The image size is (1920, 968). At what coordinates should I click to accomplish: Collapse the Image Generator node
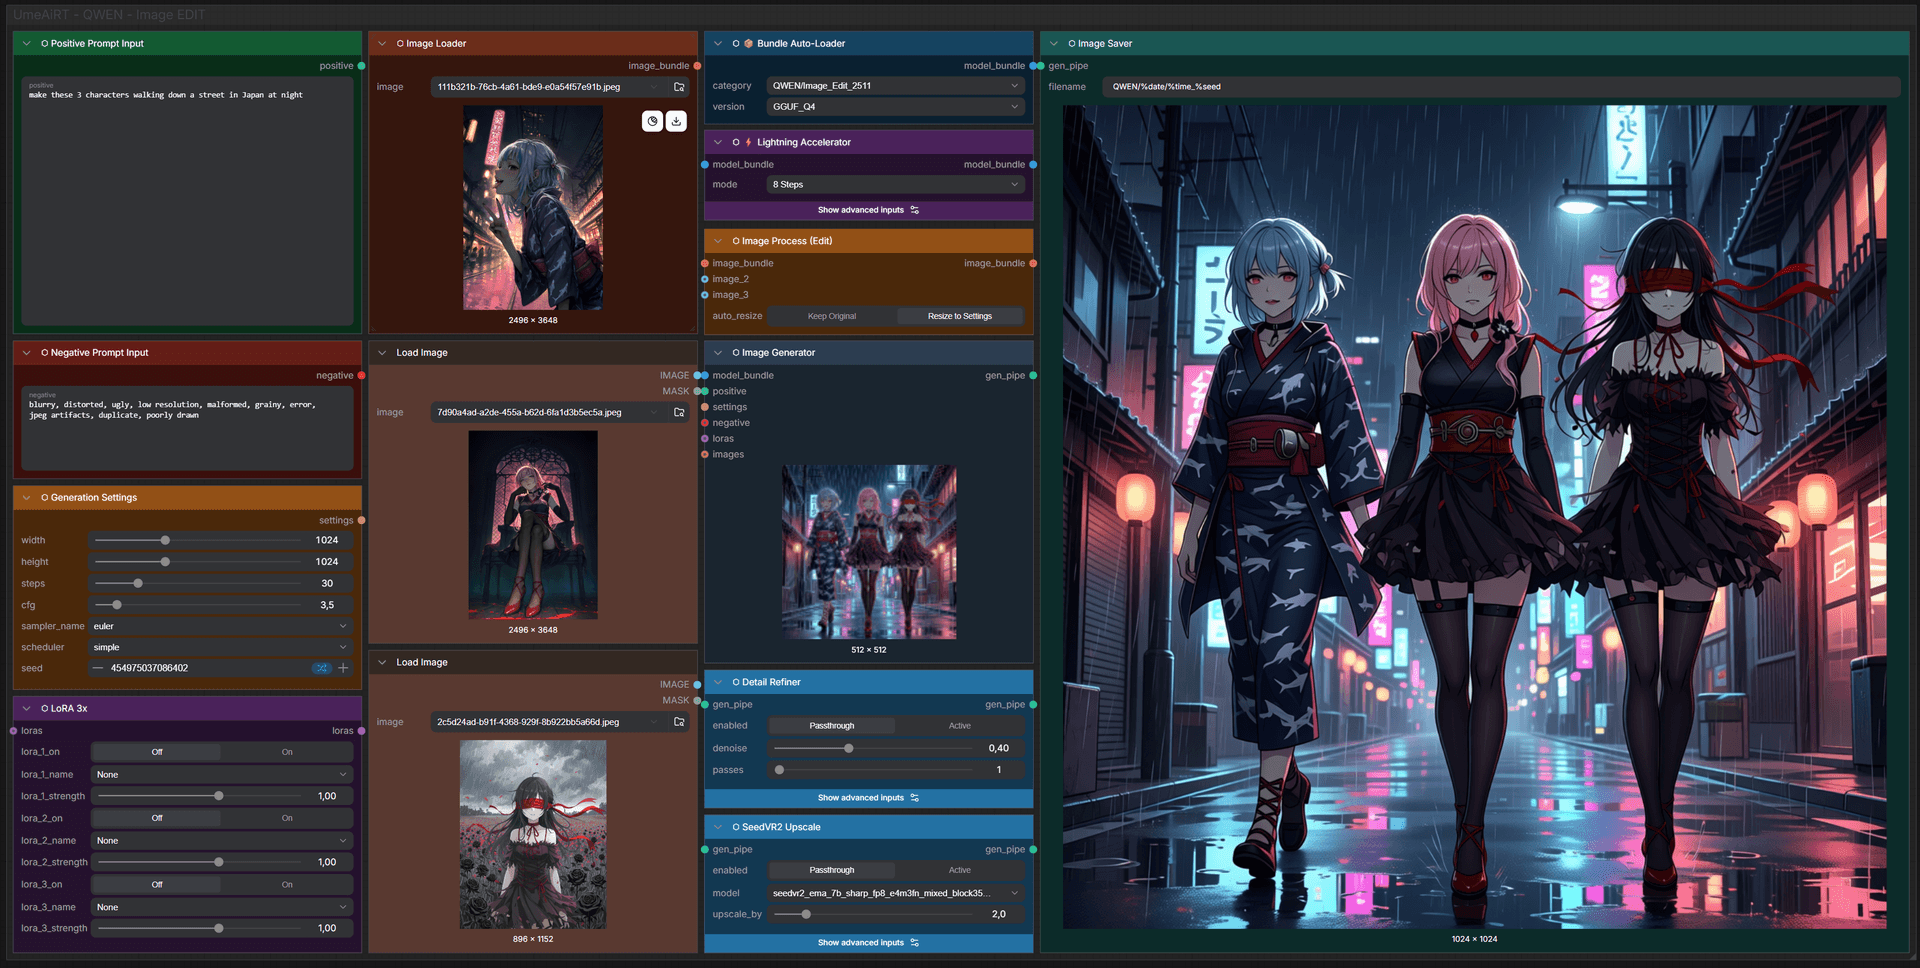tap(718, 353)
